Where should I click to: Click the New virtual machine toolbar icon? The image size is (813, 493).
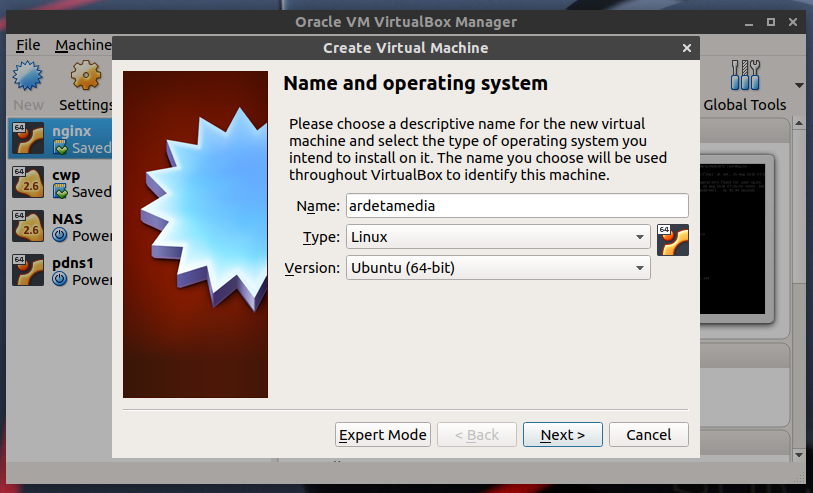click(29, 76)
